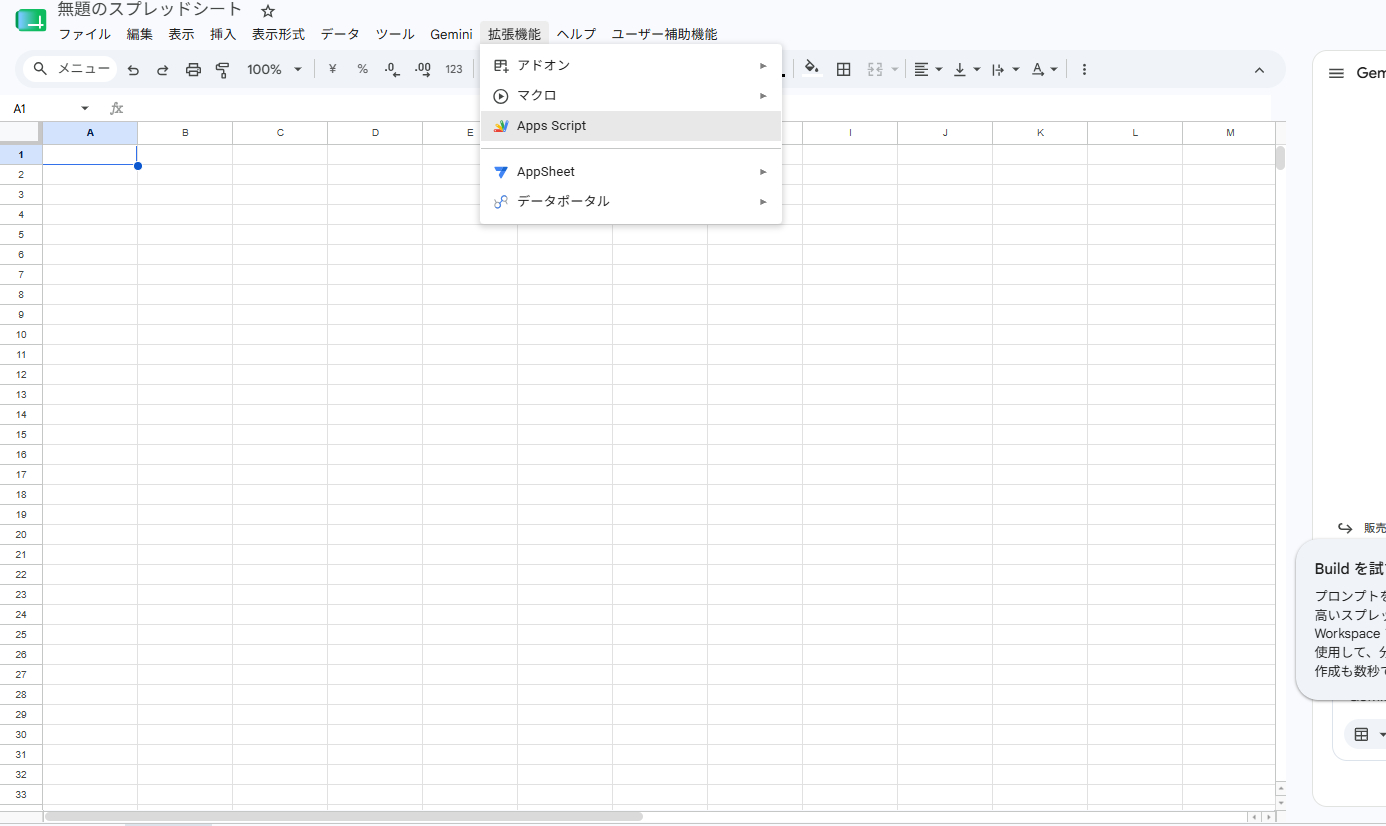Open the 表示形式 menu
The image size is (1386, 826).
(x=278, y=34)
